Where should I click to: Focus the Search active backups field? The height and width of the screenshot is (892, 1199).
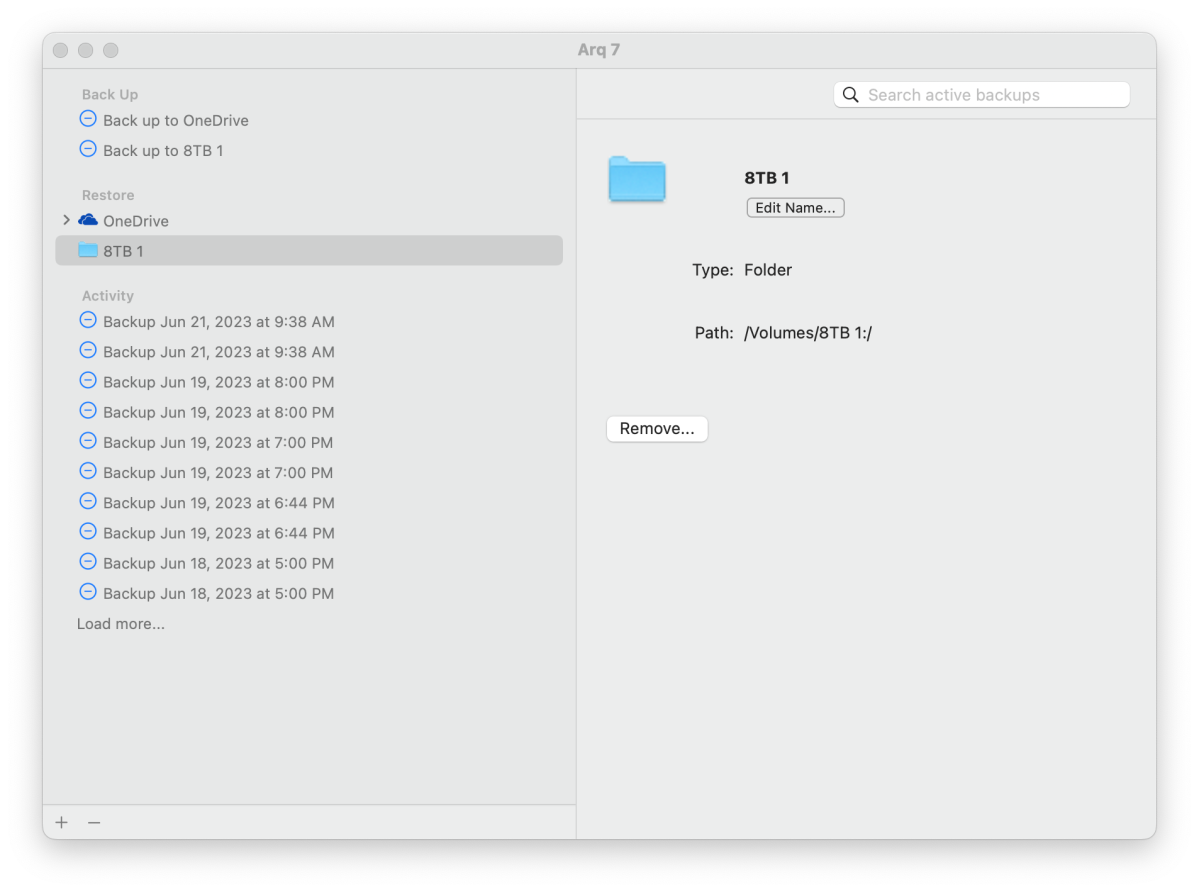pos(990,95)
